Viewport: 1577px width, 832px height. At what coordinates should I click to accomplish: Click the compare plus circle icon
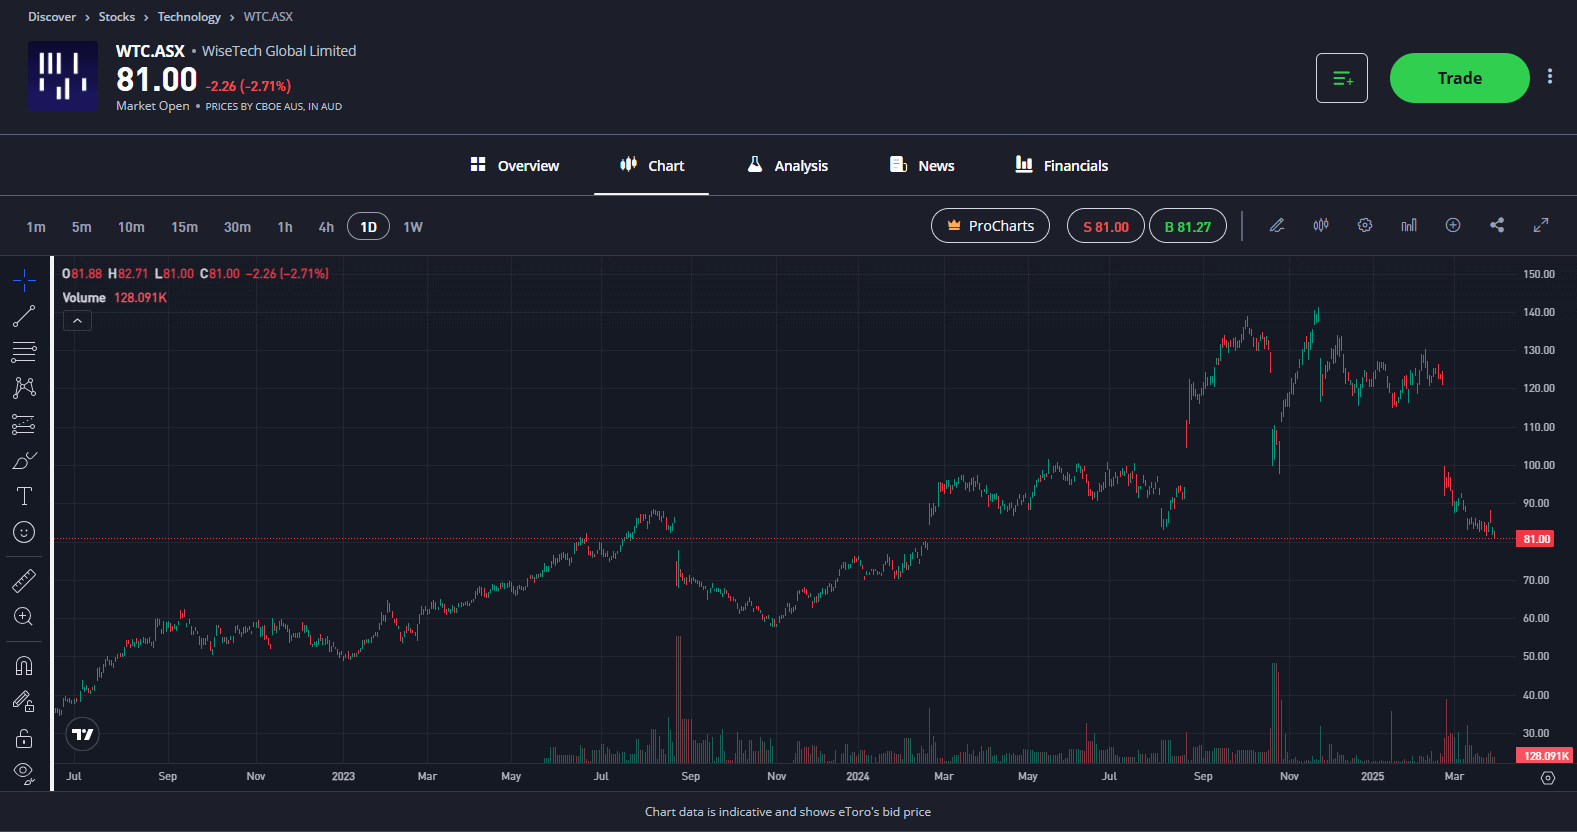click(x=1453, y=226)
